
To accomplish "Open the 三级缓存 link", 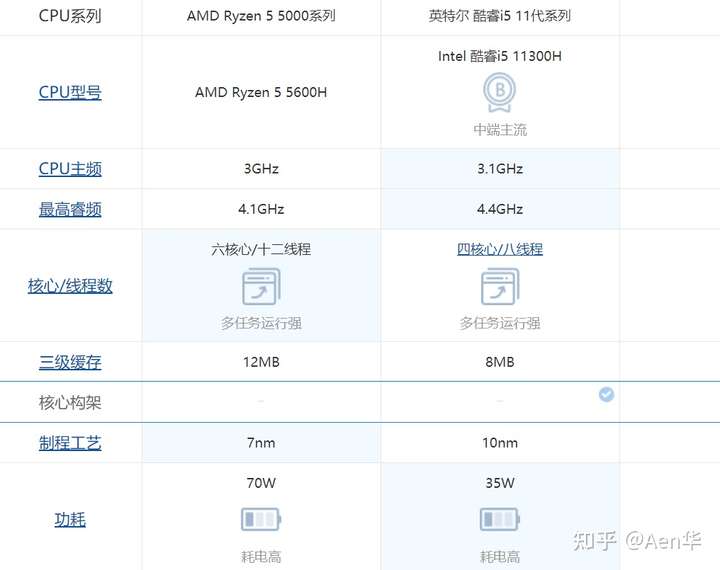I will (x=70, y=362).
